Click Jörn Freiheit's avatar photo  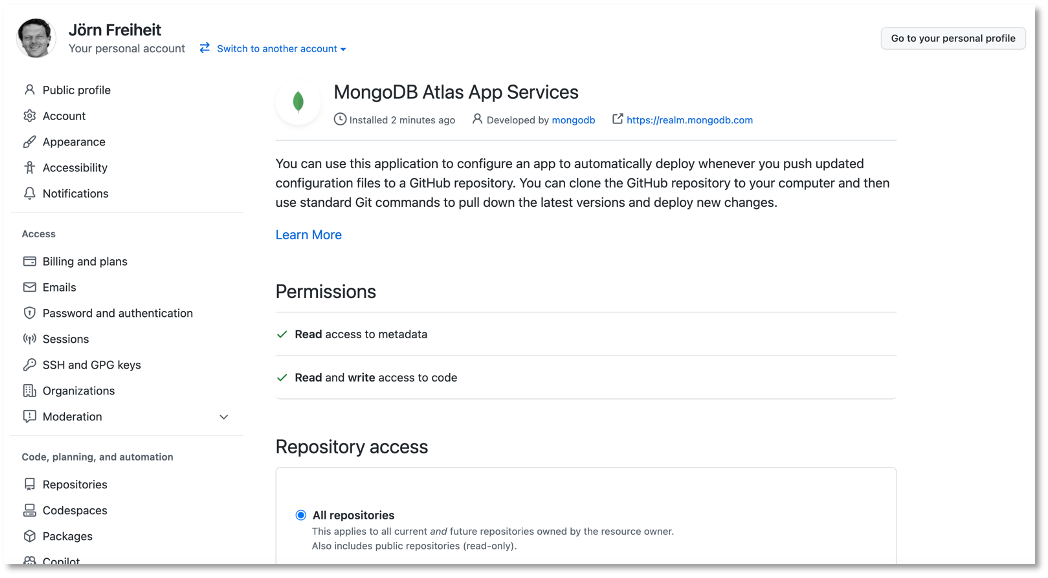coord(35,38)
